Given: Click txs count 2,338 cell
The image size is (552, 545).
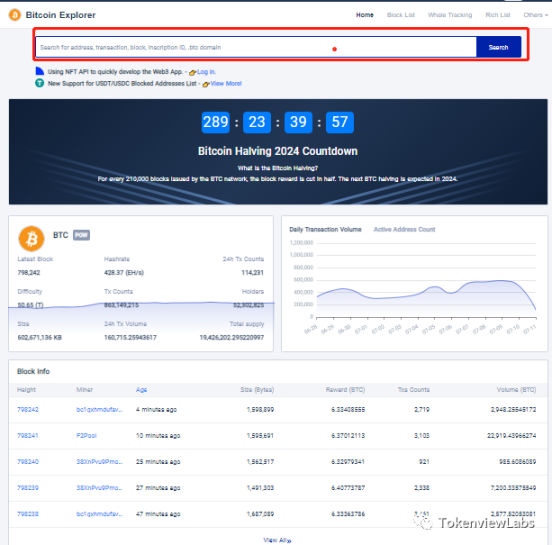Looking at the screenshot, I should pos(422,488).
